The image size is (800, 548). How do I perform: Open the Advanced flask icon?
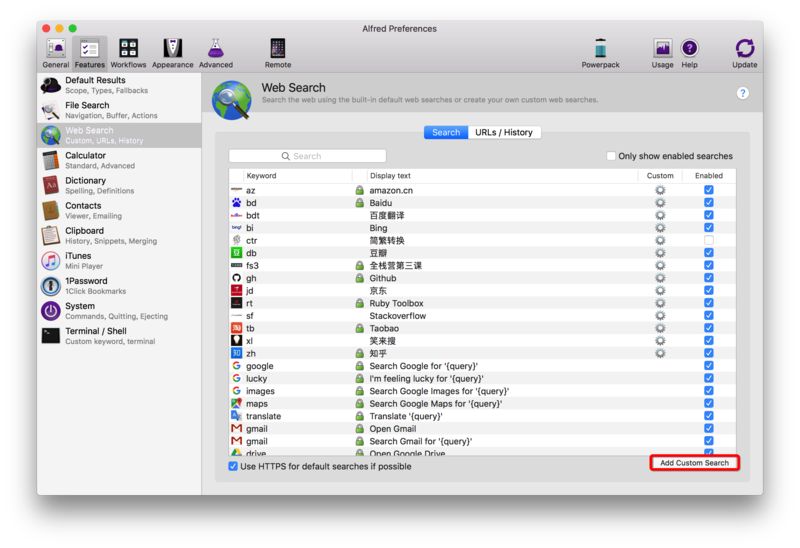(x=216, y=53)
